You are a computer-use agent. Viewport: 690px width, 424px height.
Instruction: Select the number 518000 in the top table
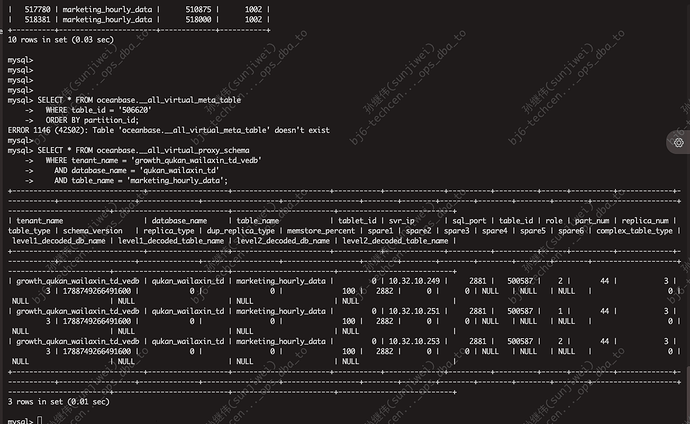pyautogui.click(x=198, y=19)
